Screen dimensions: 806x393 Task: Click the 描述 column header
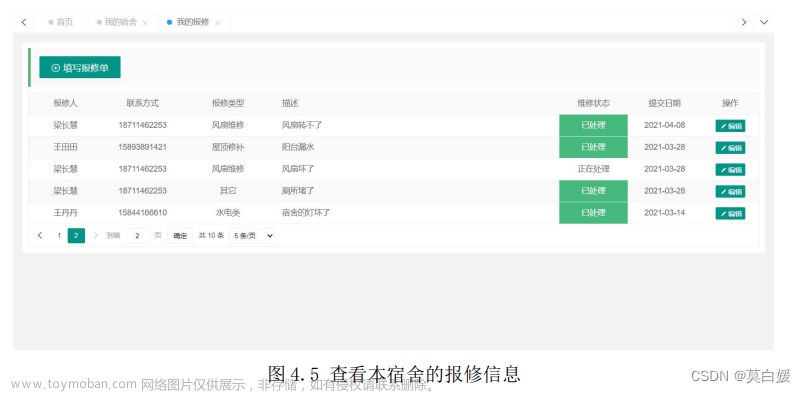click(x=290, y=103)
